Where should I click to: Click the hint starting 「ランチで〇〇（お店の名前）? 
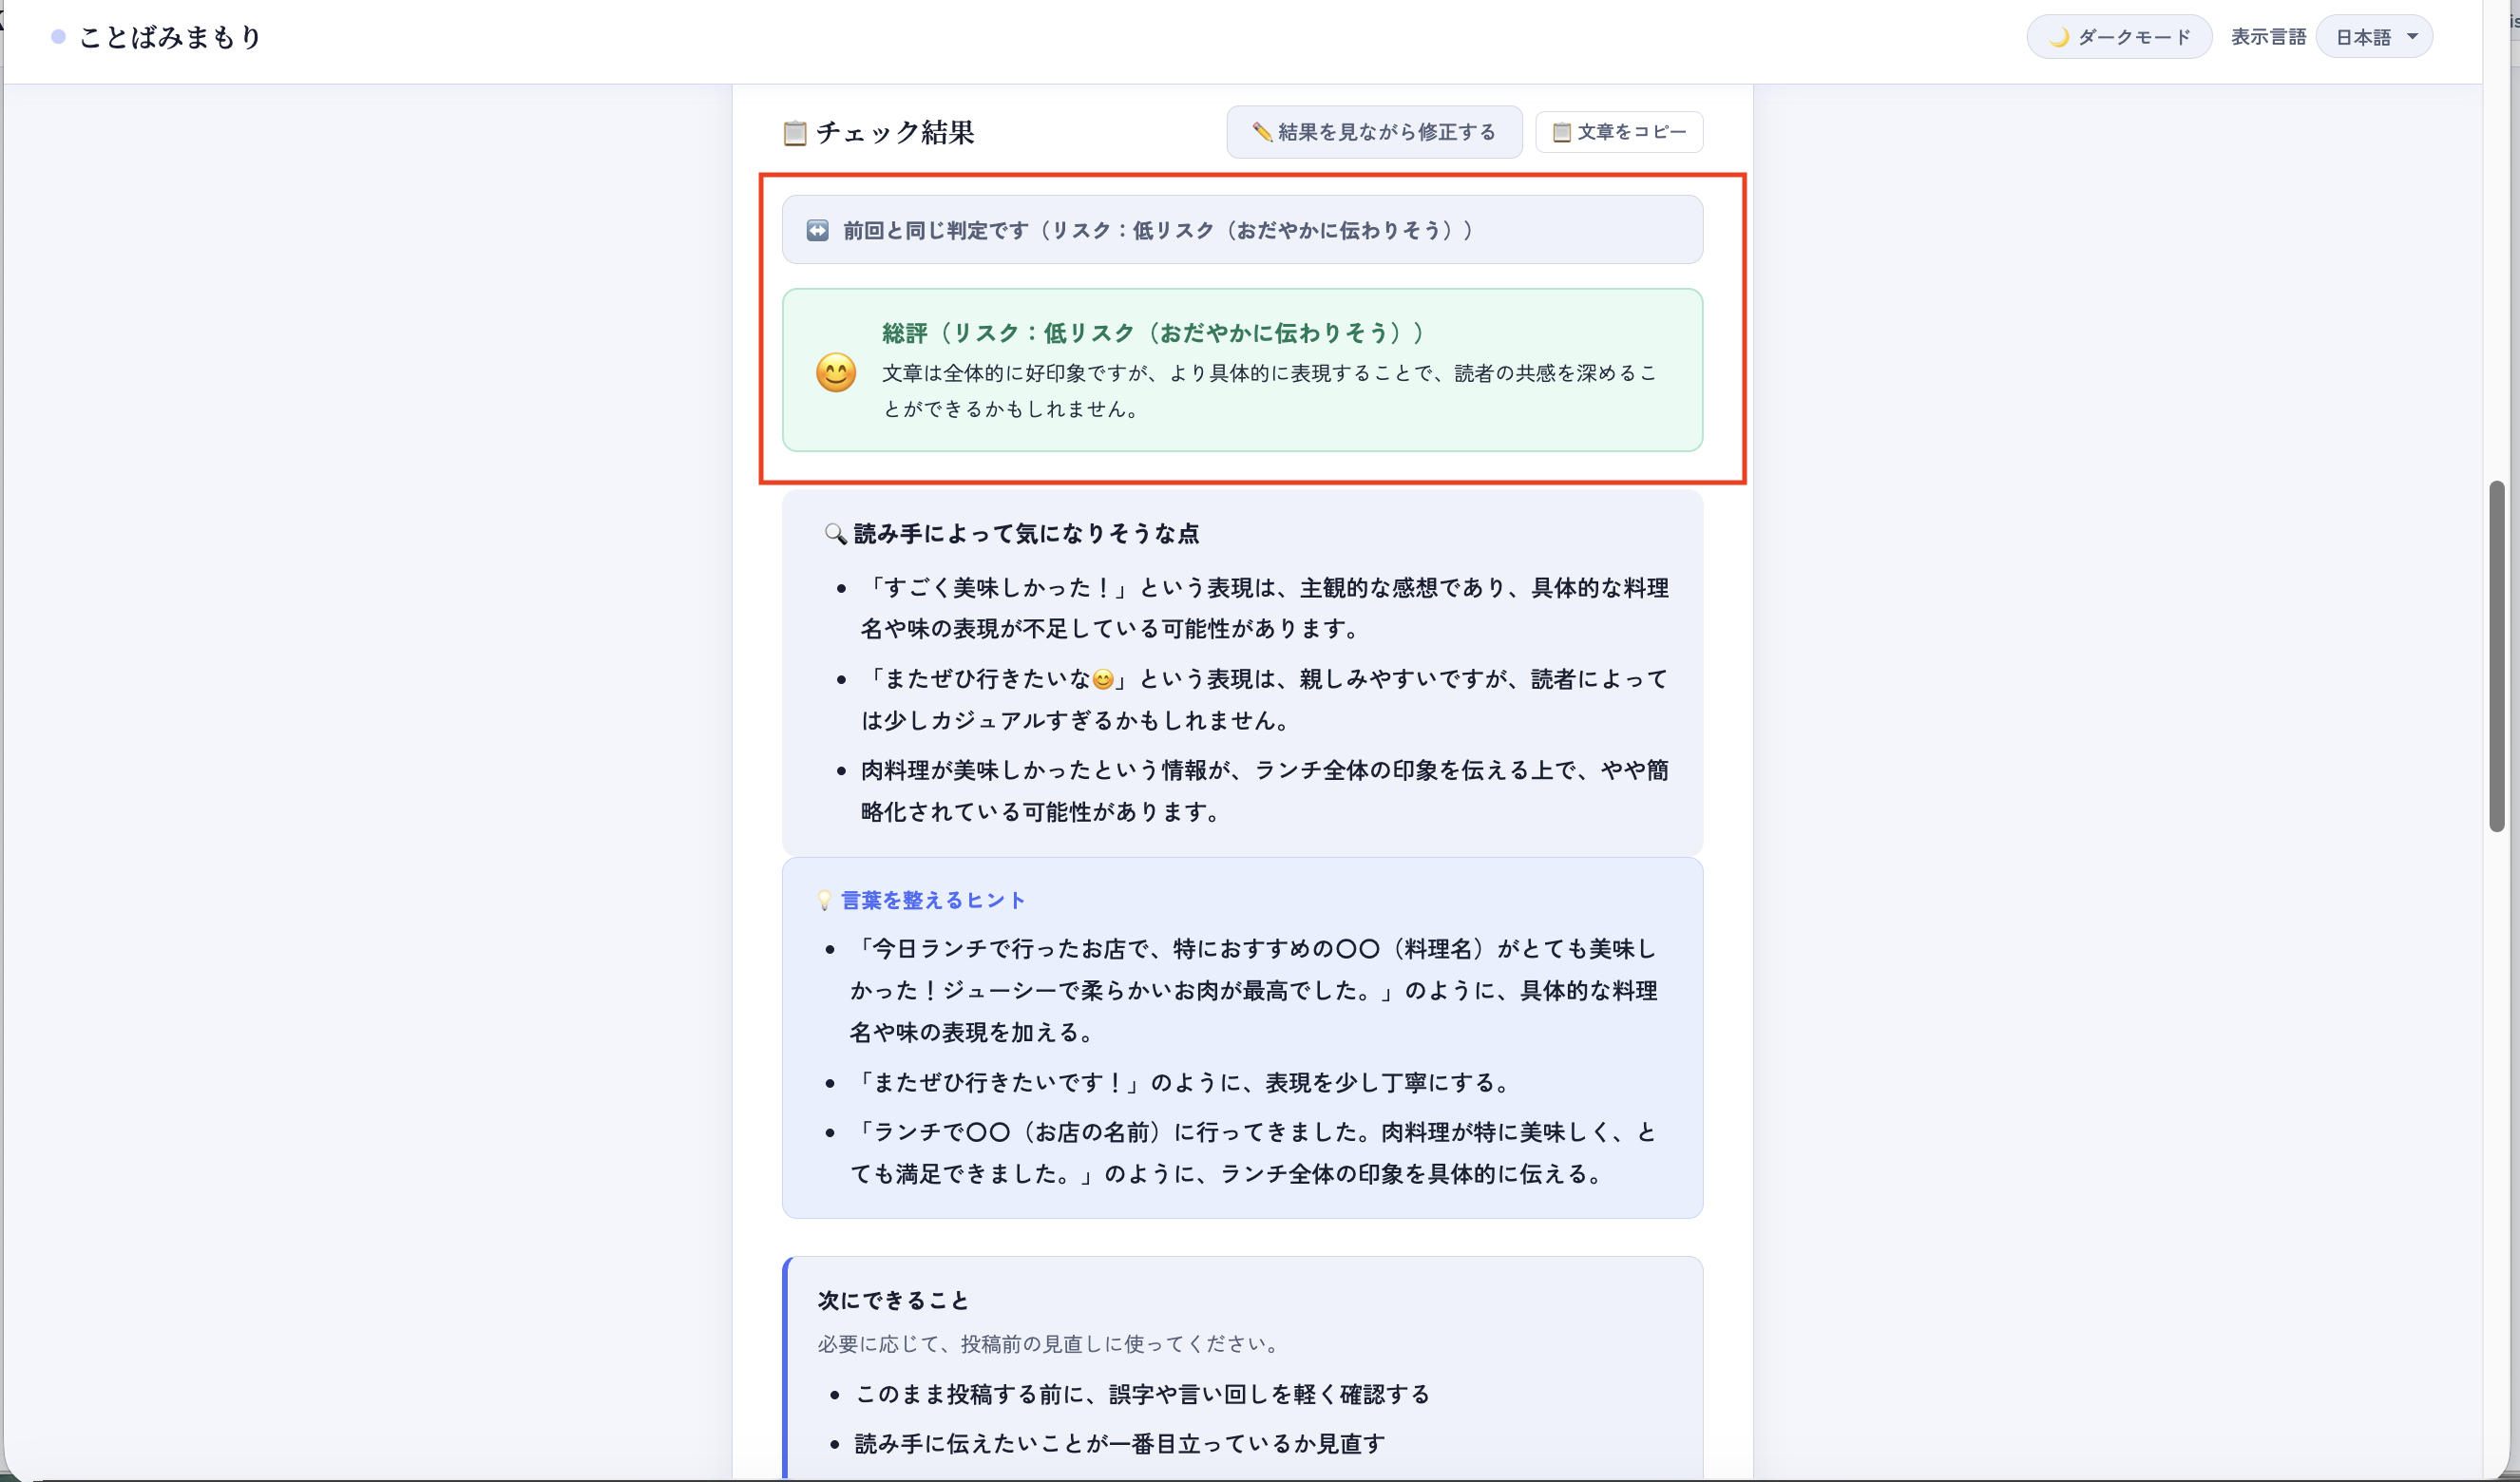(x=1254, y=1152)
